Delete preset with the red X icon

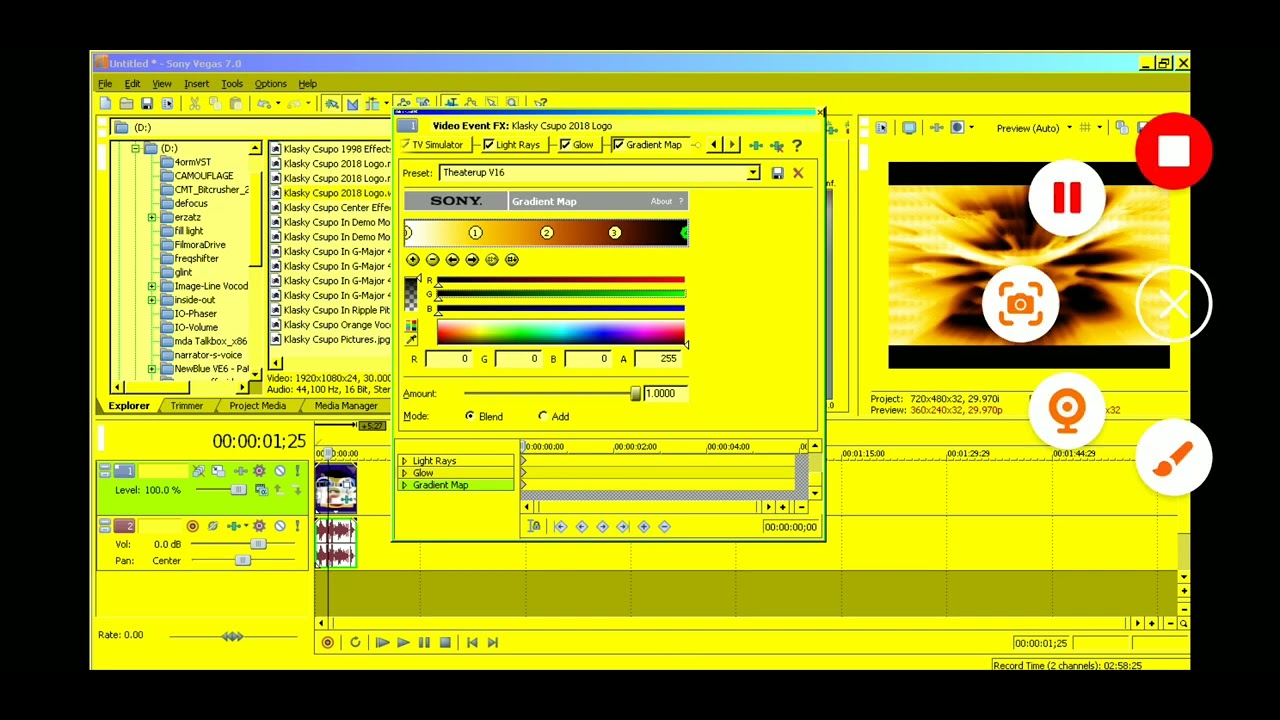pos(798,173)
